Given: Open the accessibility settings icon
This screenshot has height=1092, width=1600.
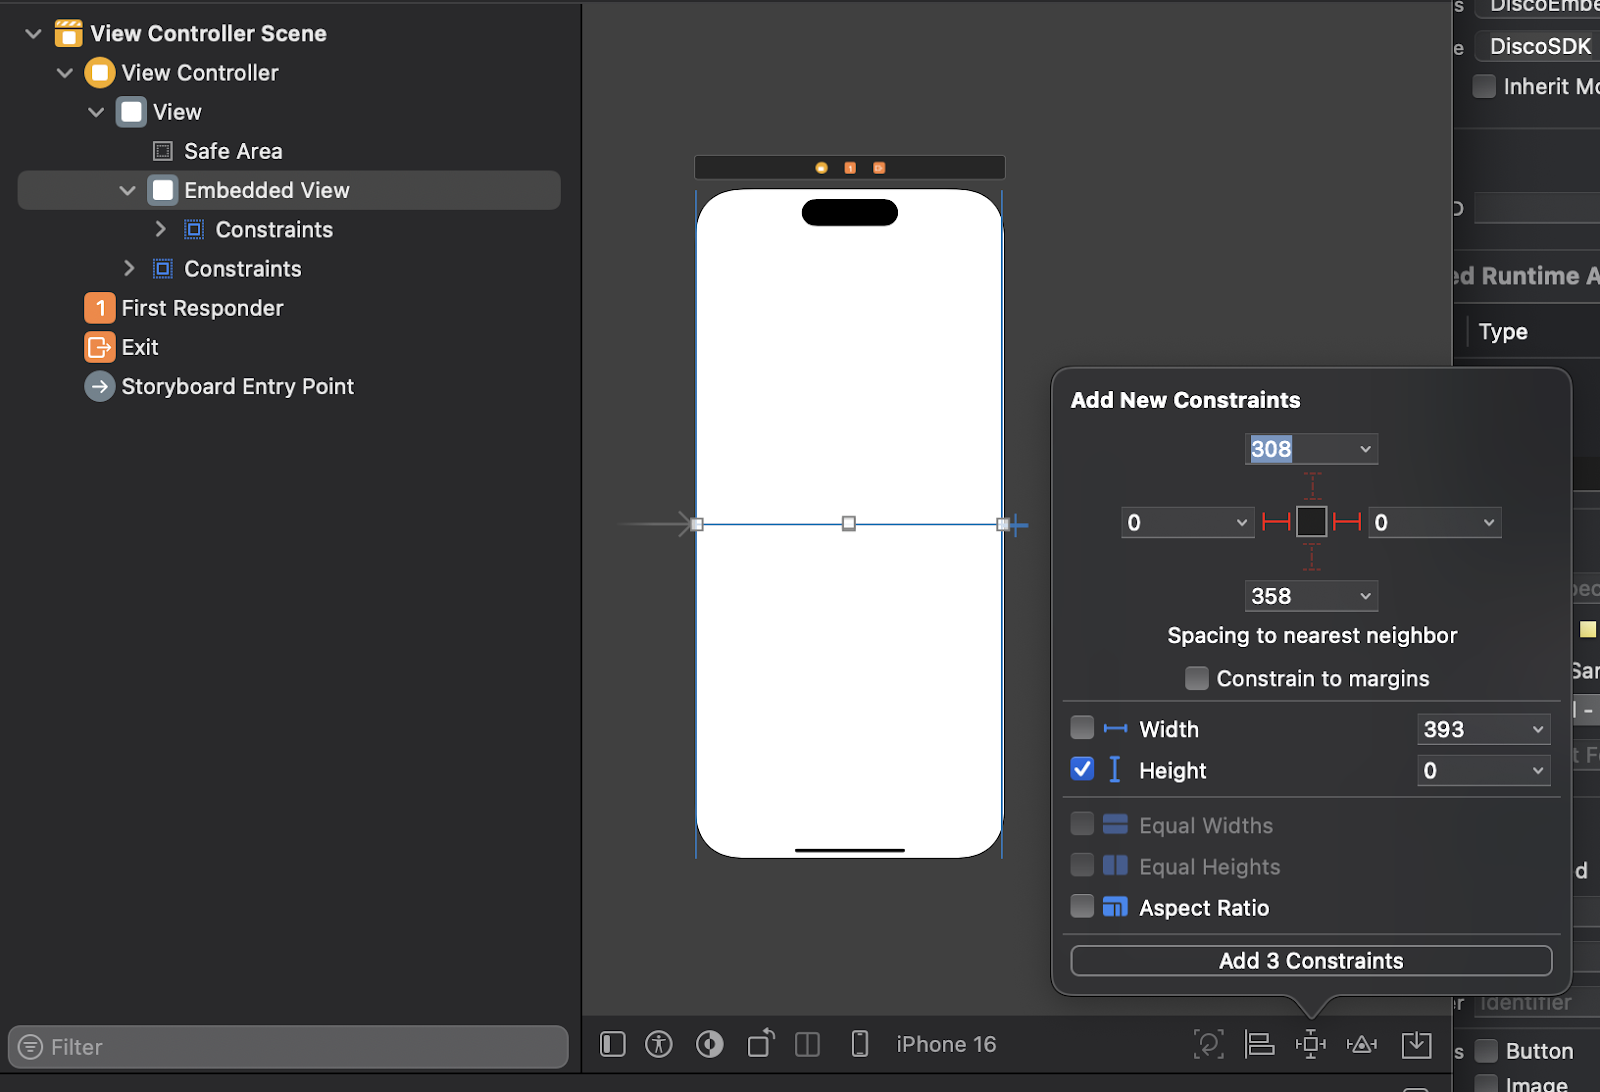Looking at the screenshot, I should pos(659,1045).
